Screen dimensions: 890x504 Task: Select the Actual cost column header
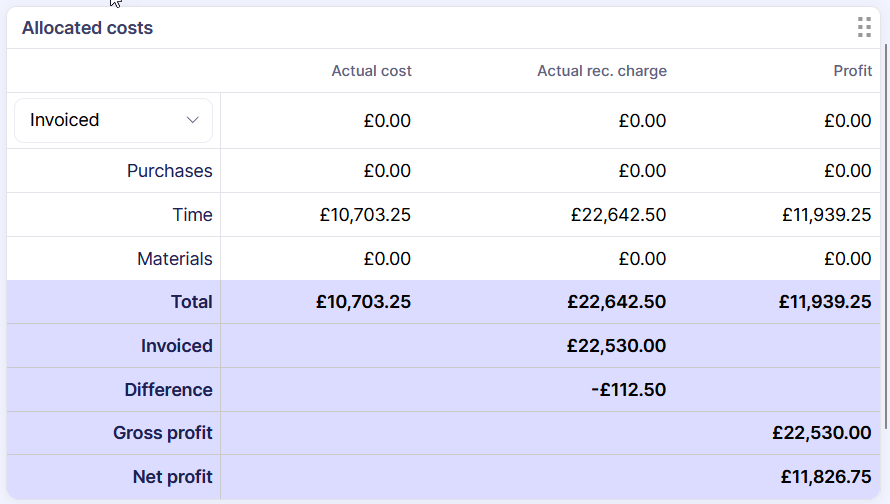point(371,71)
